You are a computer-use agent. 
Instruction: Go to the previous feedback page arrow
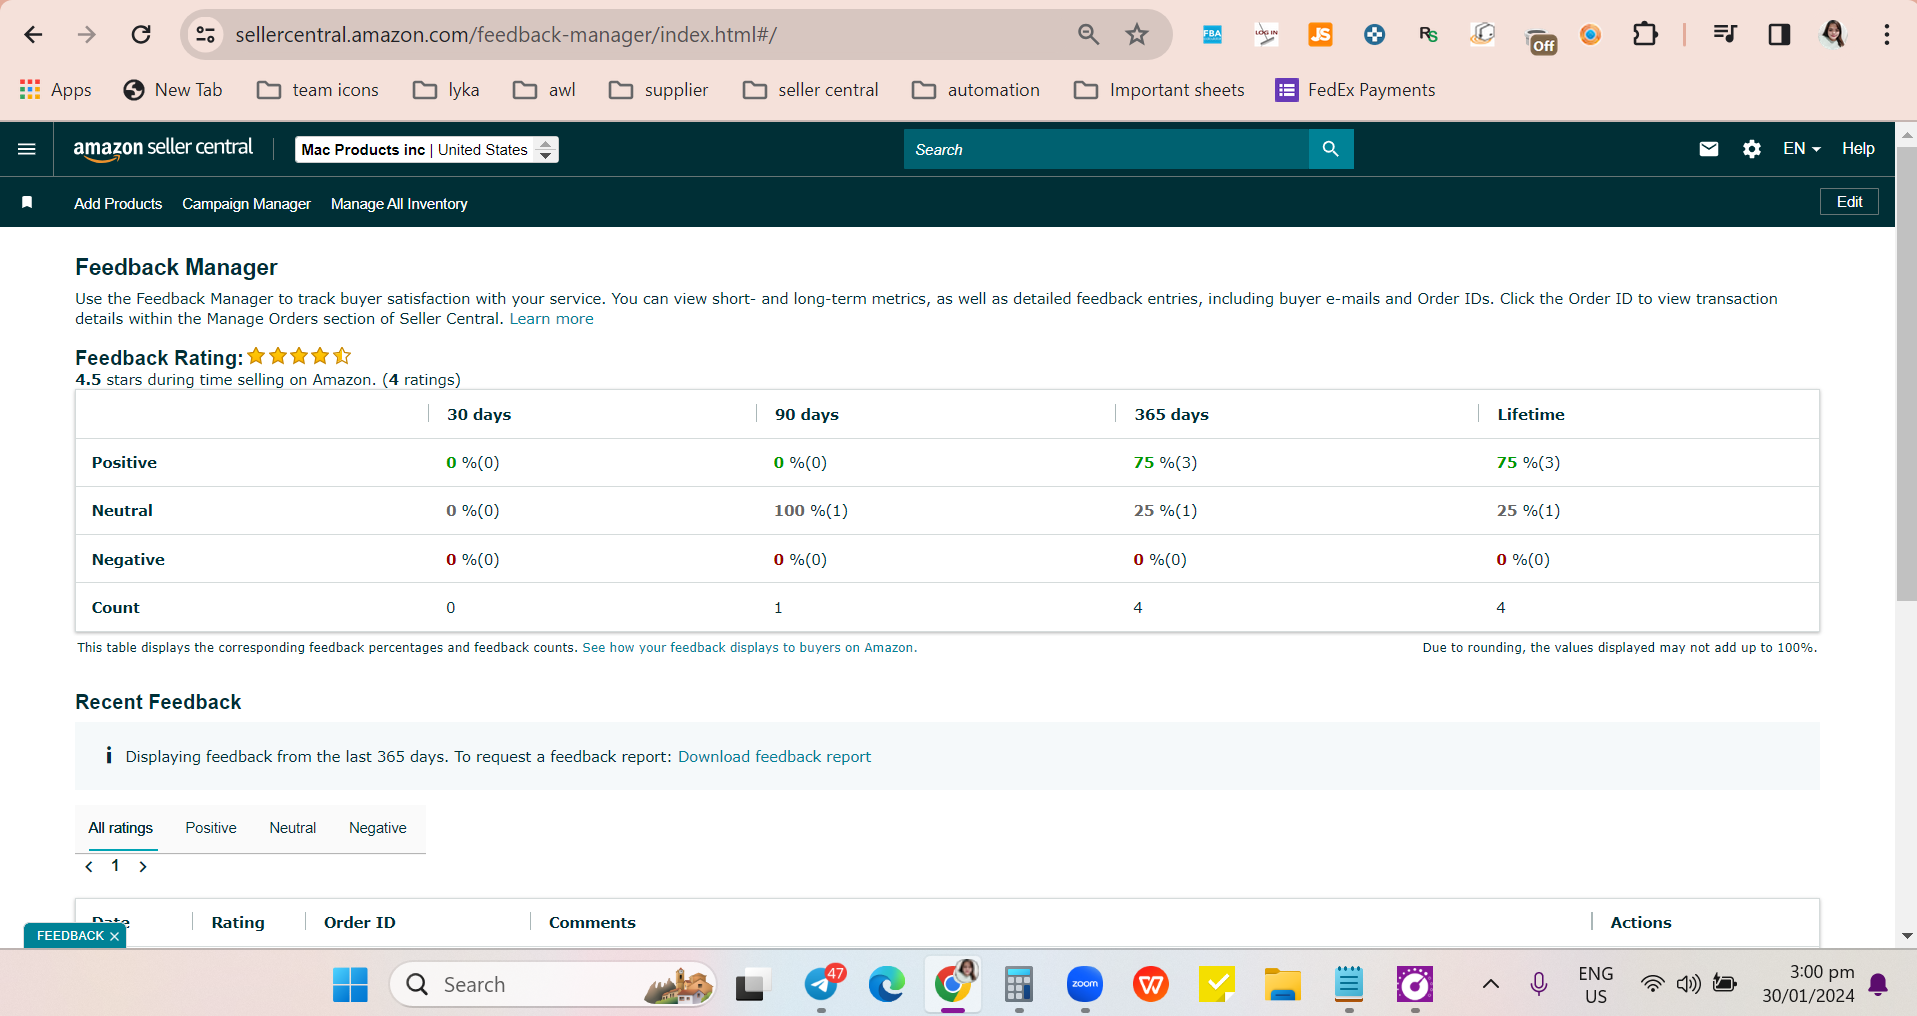[x=89, y=867]
